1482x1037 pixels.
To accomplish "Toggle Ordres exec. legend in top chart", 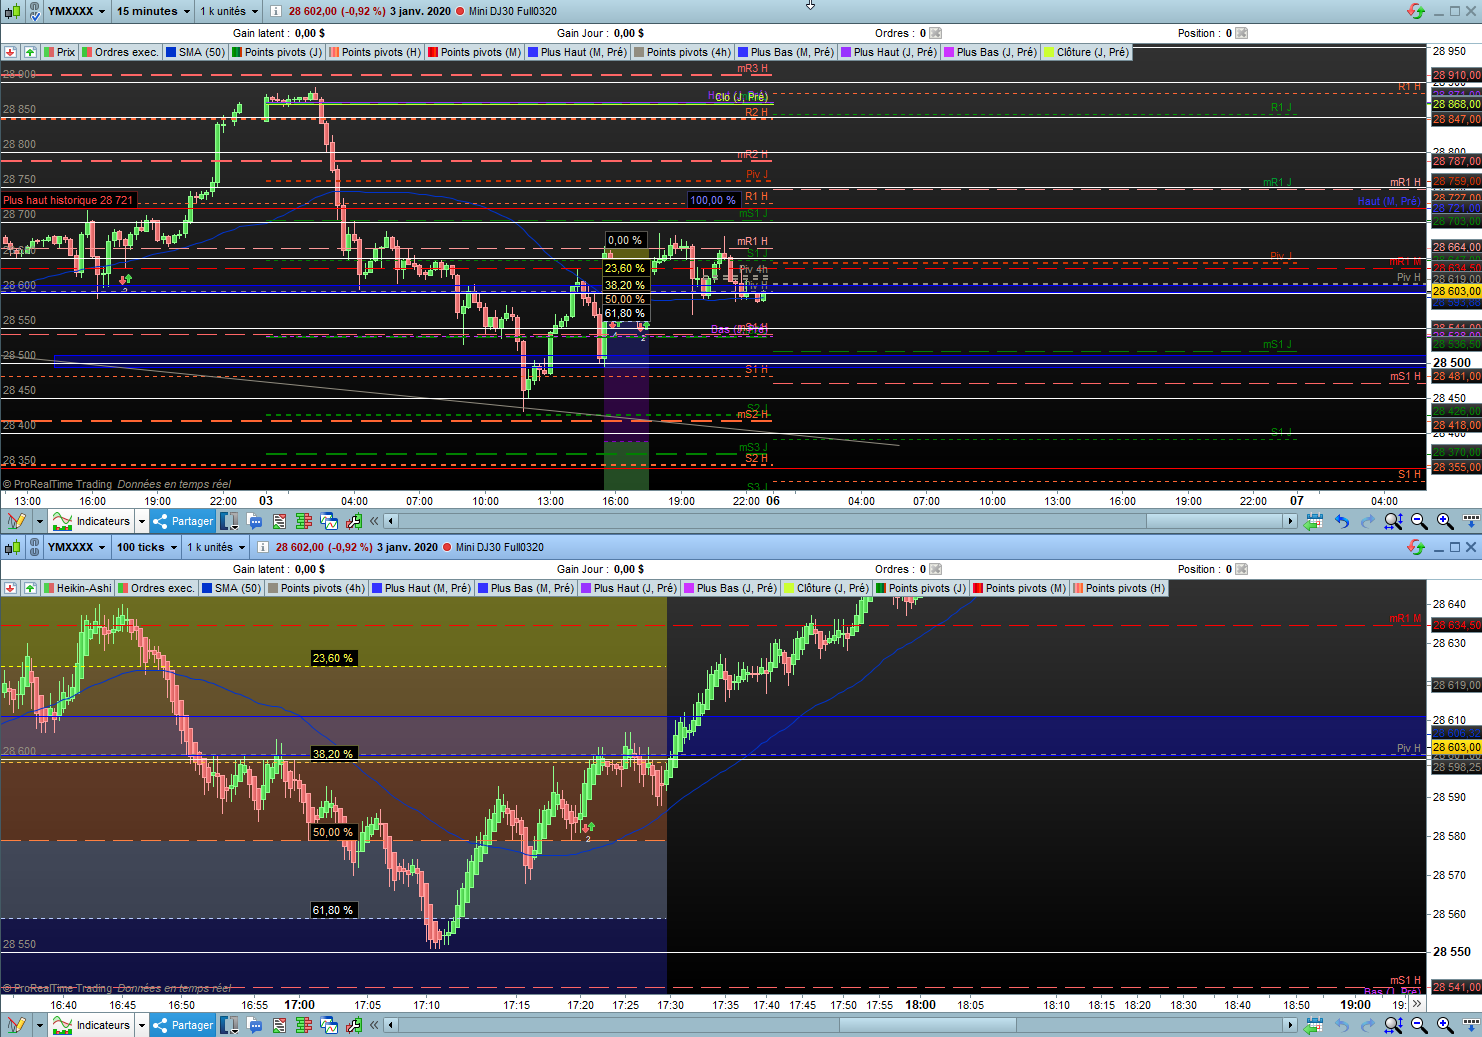I will coord(121,52).
